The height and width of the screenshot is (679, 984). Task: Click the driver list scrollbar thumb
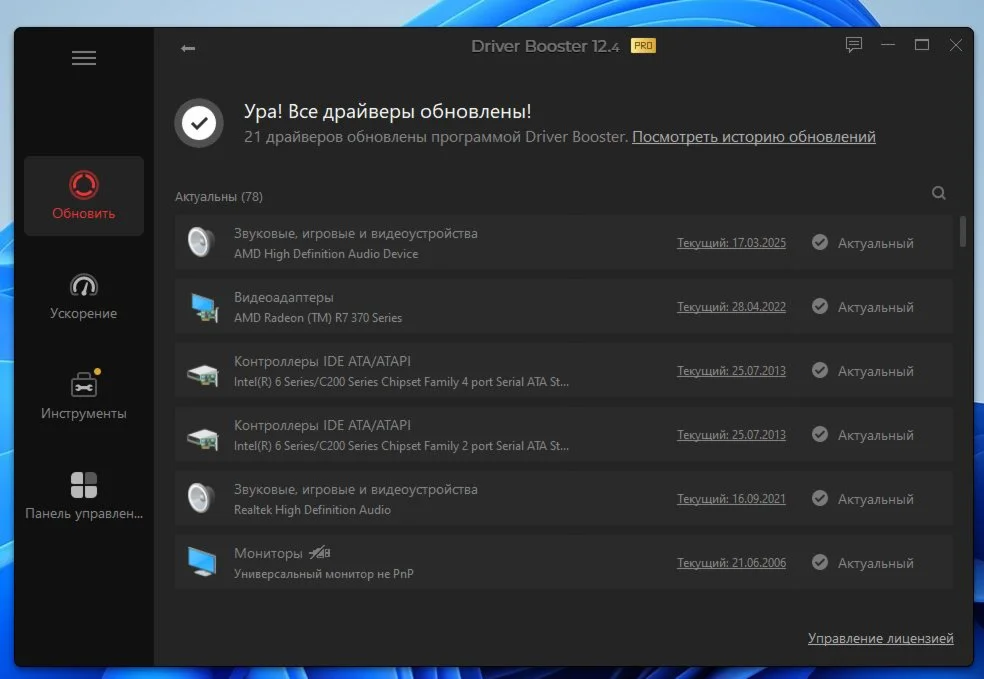point(963,232)
